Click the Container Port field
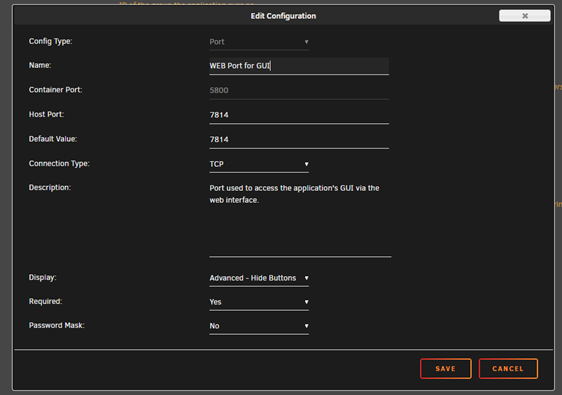 (x=299, y=90)
